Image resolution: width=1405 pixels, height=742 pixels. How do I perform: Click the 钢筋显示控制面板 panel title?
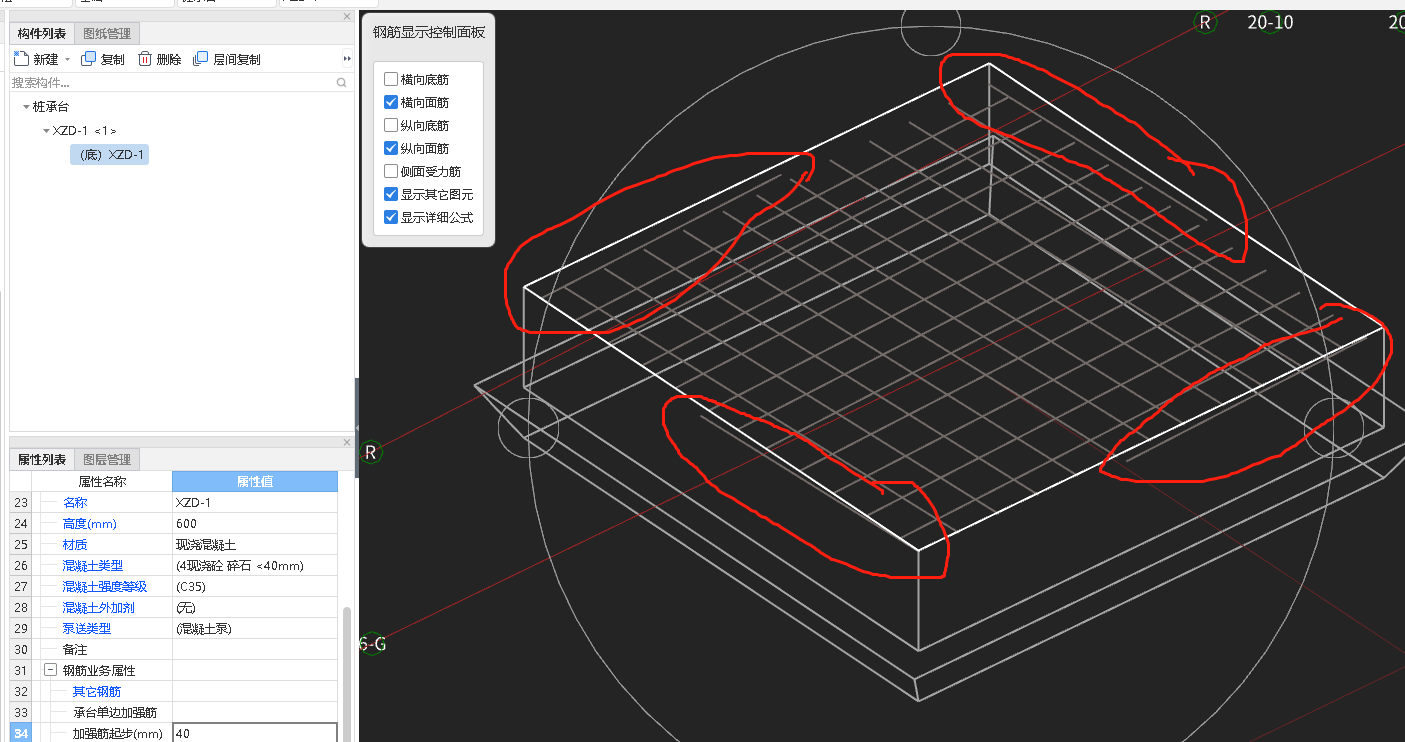429,32
